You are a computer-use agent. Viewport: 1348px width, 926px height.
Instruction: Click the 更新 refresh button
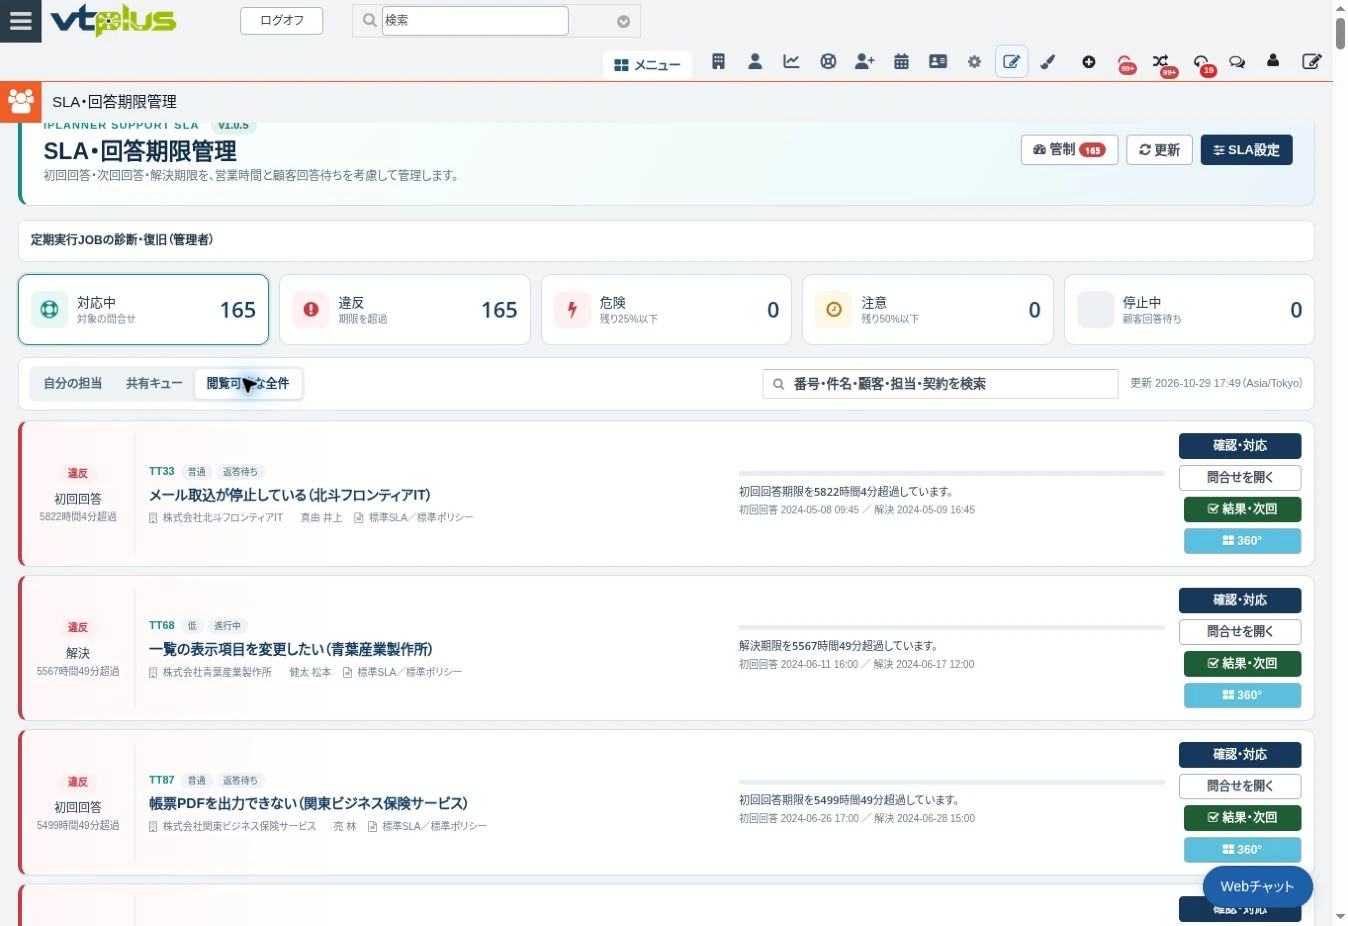(x=1159, y=150)
